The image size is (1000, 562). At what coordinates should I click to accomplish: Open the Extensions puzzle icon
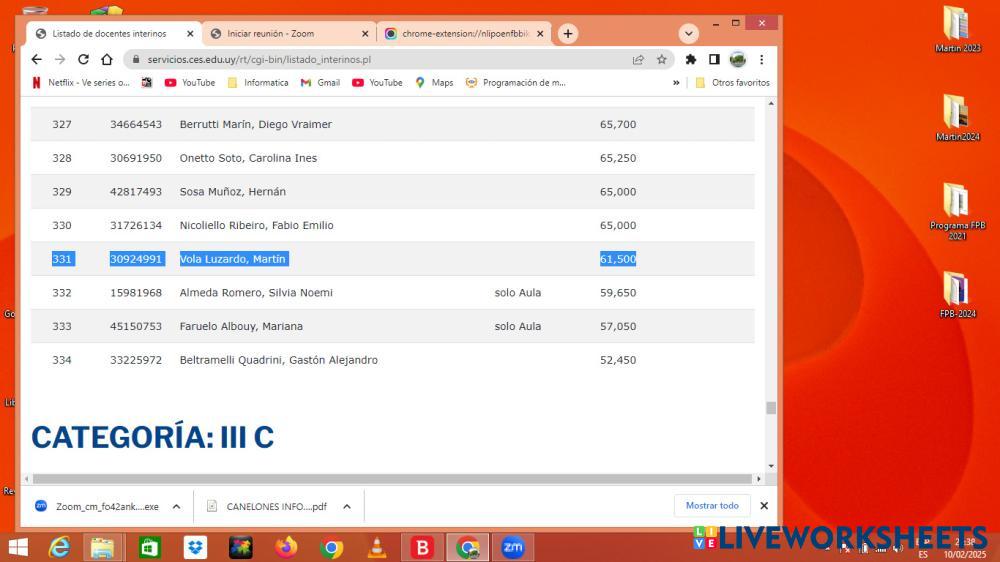[x=690, y=59]
